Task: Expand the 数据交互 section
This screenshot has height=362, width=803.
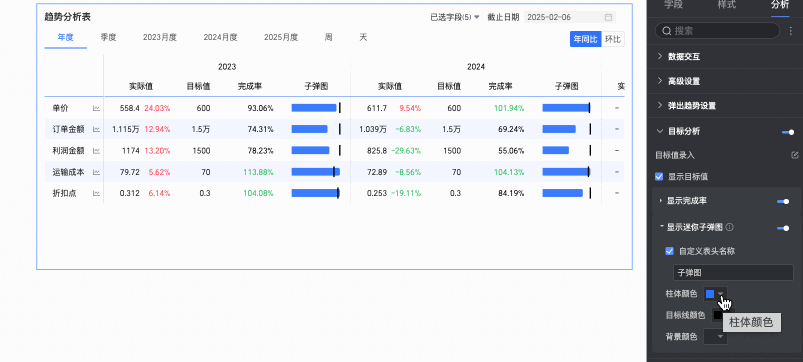Action: 660,56
